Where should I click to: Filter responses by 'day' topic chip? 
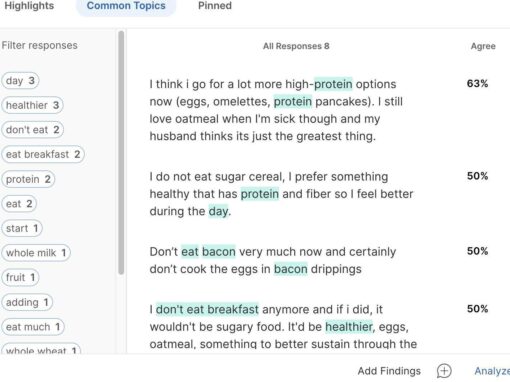tap(20, 81)
